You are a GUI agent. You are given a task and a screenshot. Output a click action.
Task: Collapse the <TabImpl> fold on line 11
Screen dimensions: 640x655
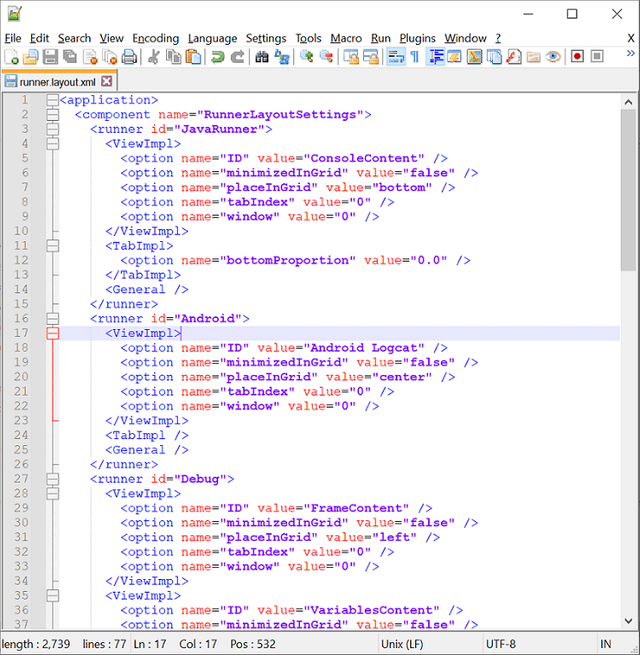tap(53, 246)
